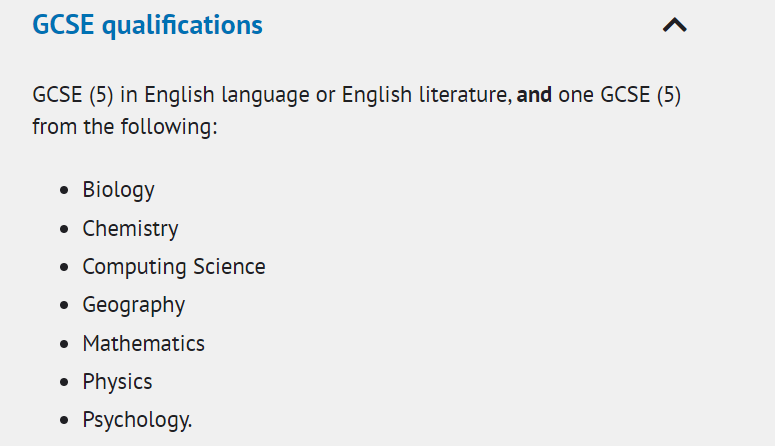
Task: Click the bullet point beside Psychology
Action: tap(64, 420)
